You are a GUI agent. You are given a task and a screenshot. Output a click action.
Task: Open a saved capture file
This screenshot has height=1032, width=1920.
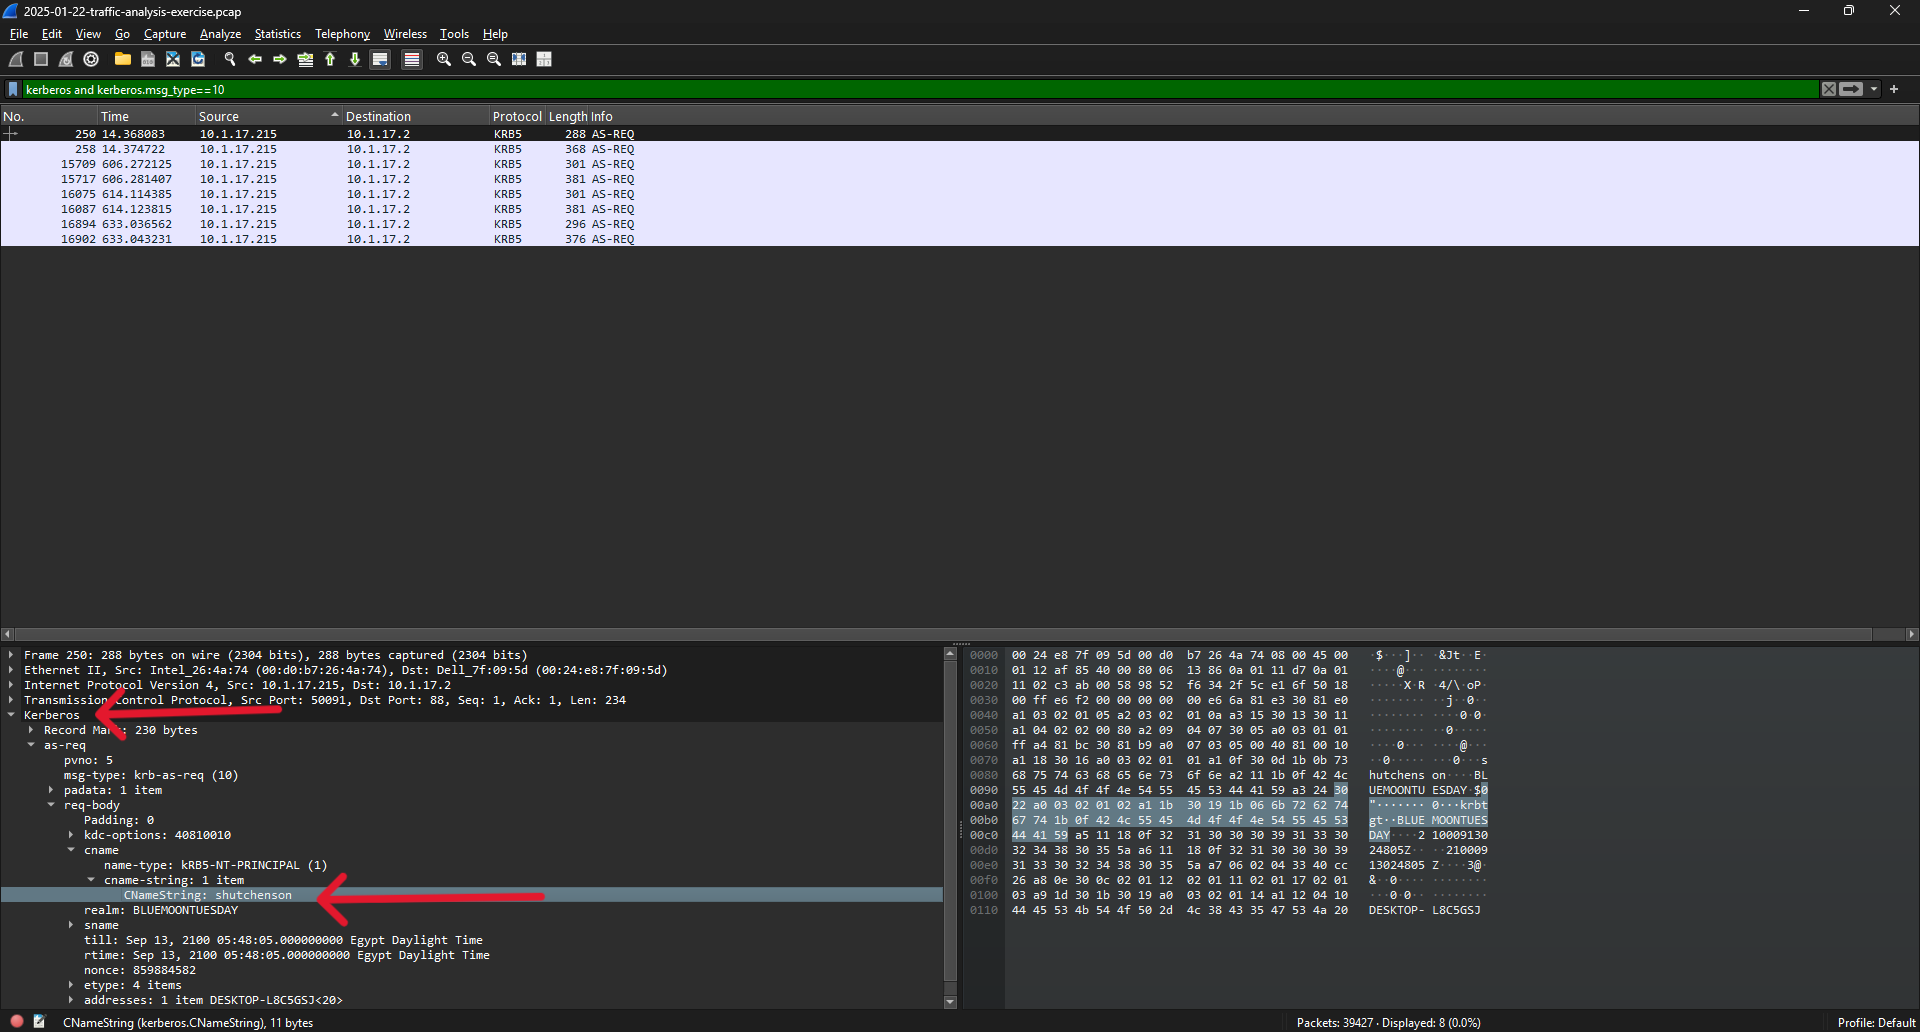122,59
